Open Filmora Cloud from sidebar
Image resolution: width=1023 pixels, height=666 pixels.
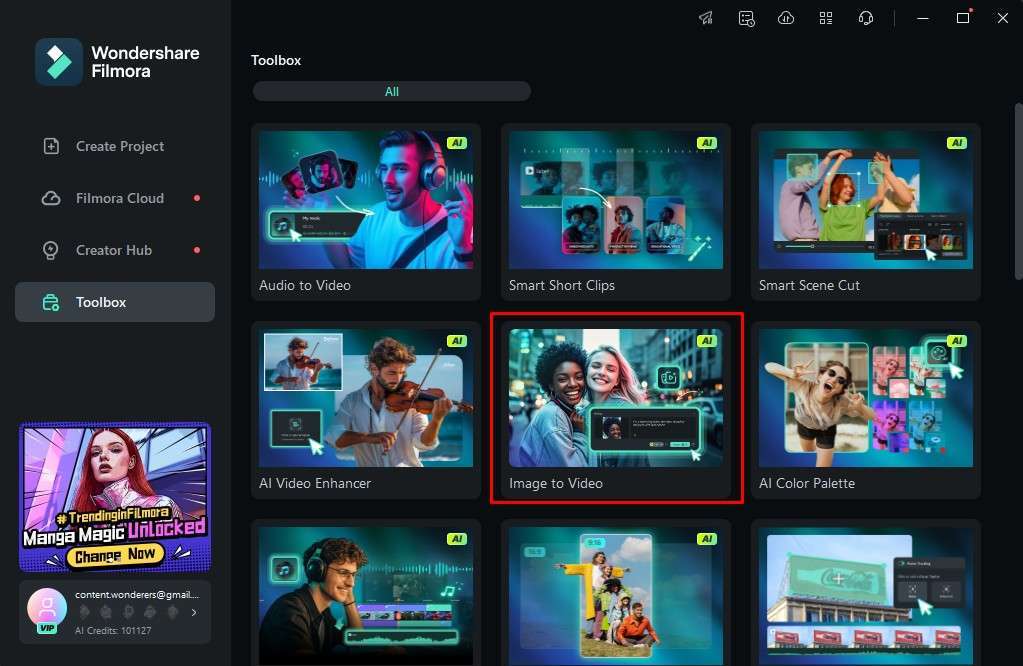[x=115, y=198]
